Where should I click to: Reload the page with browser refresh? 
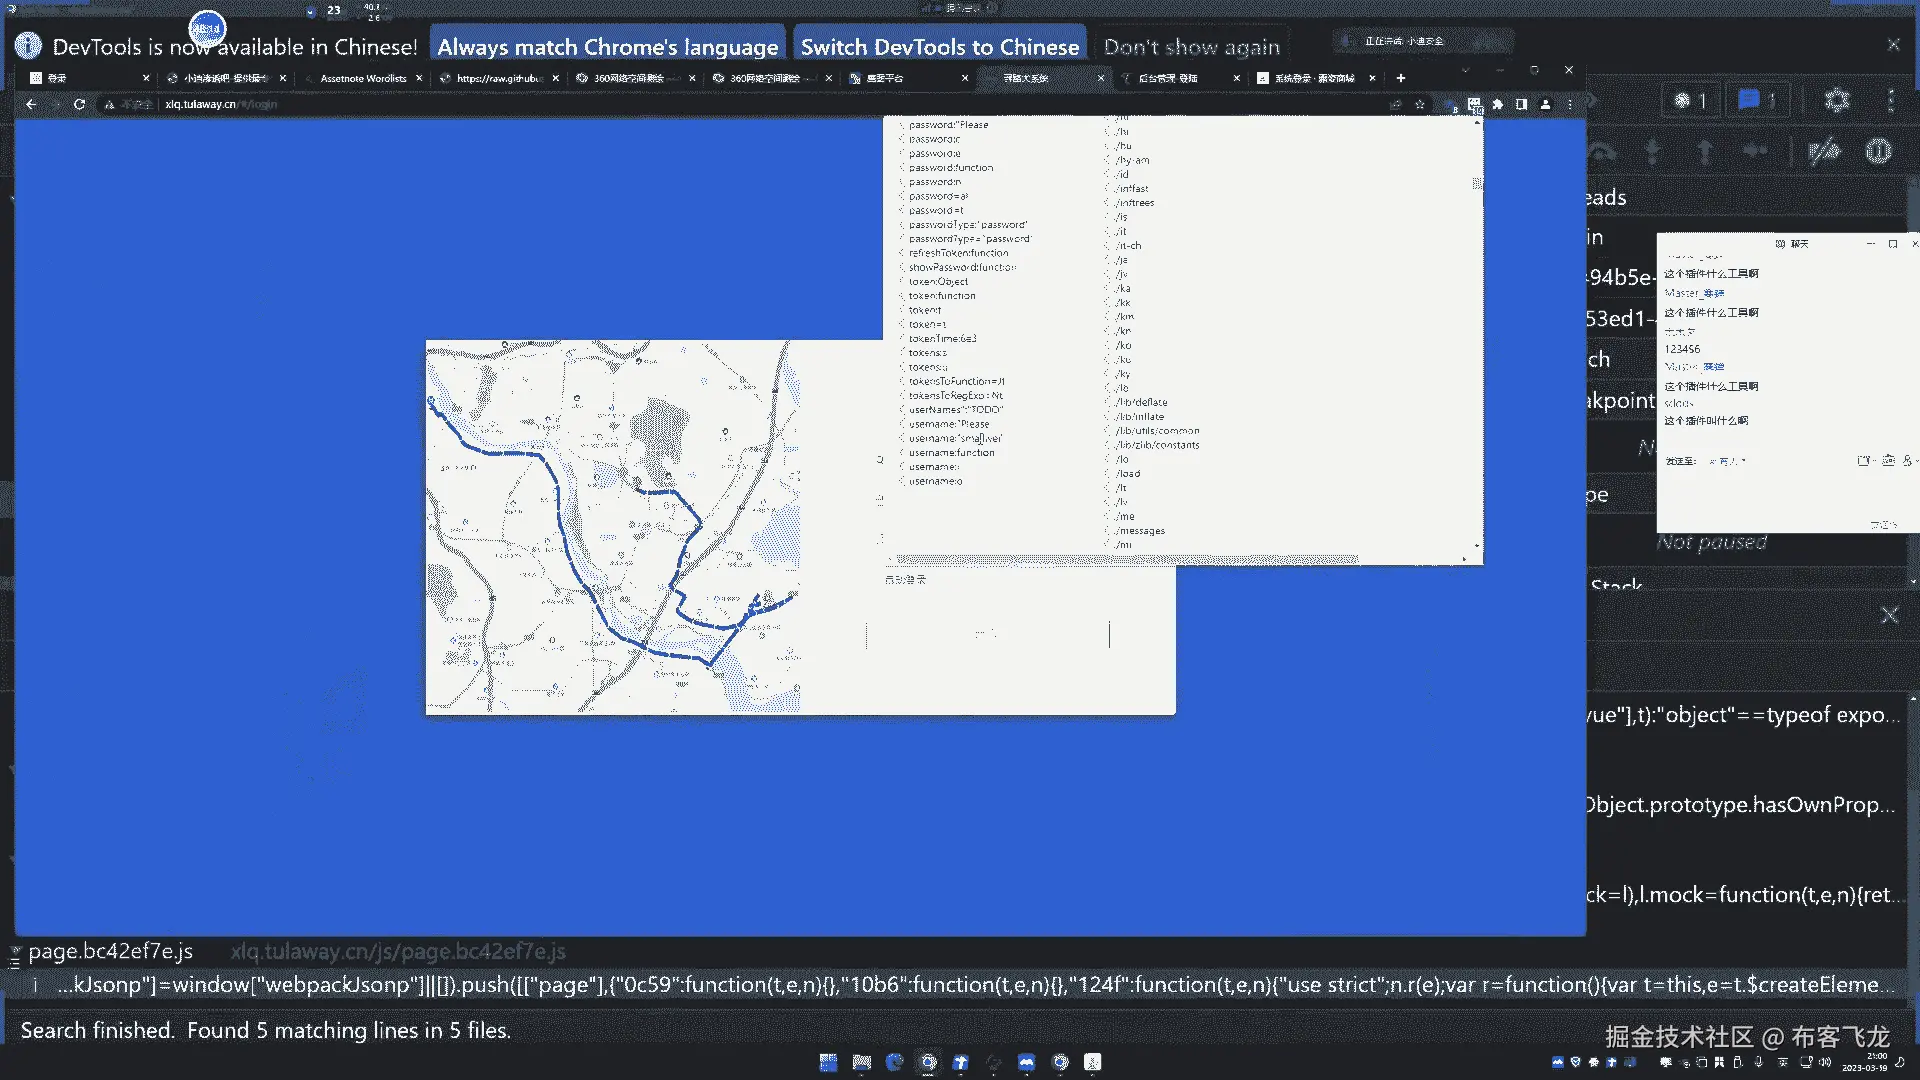point(79,104)
